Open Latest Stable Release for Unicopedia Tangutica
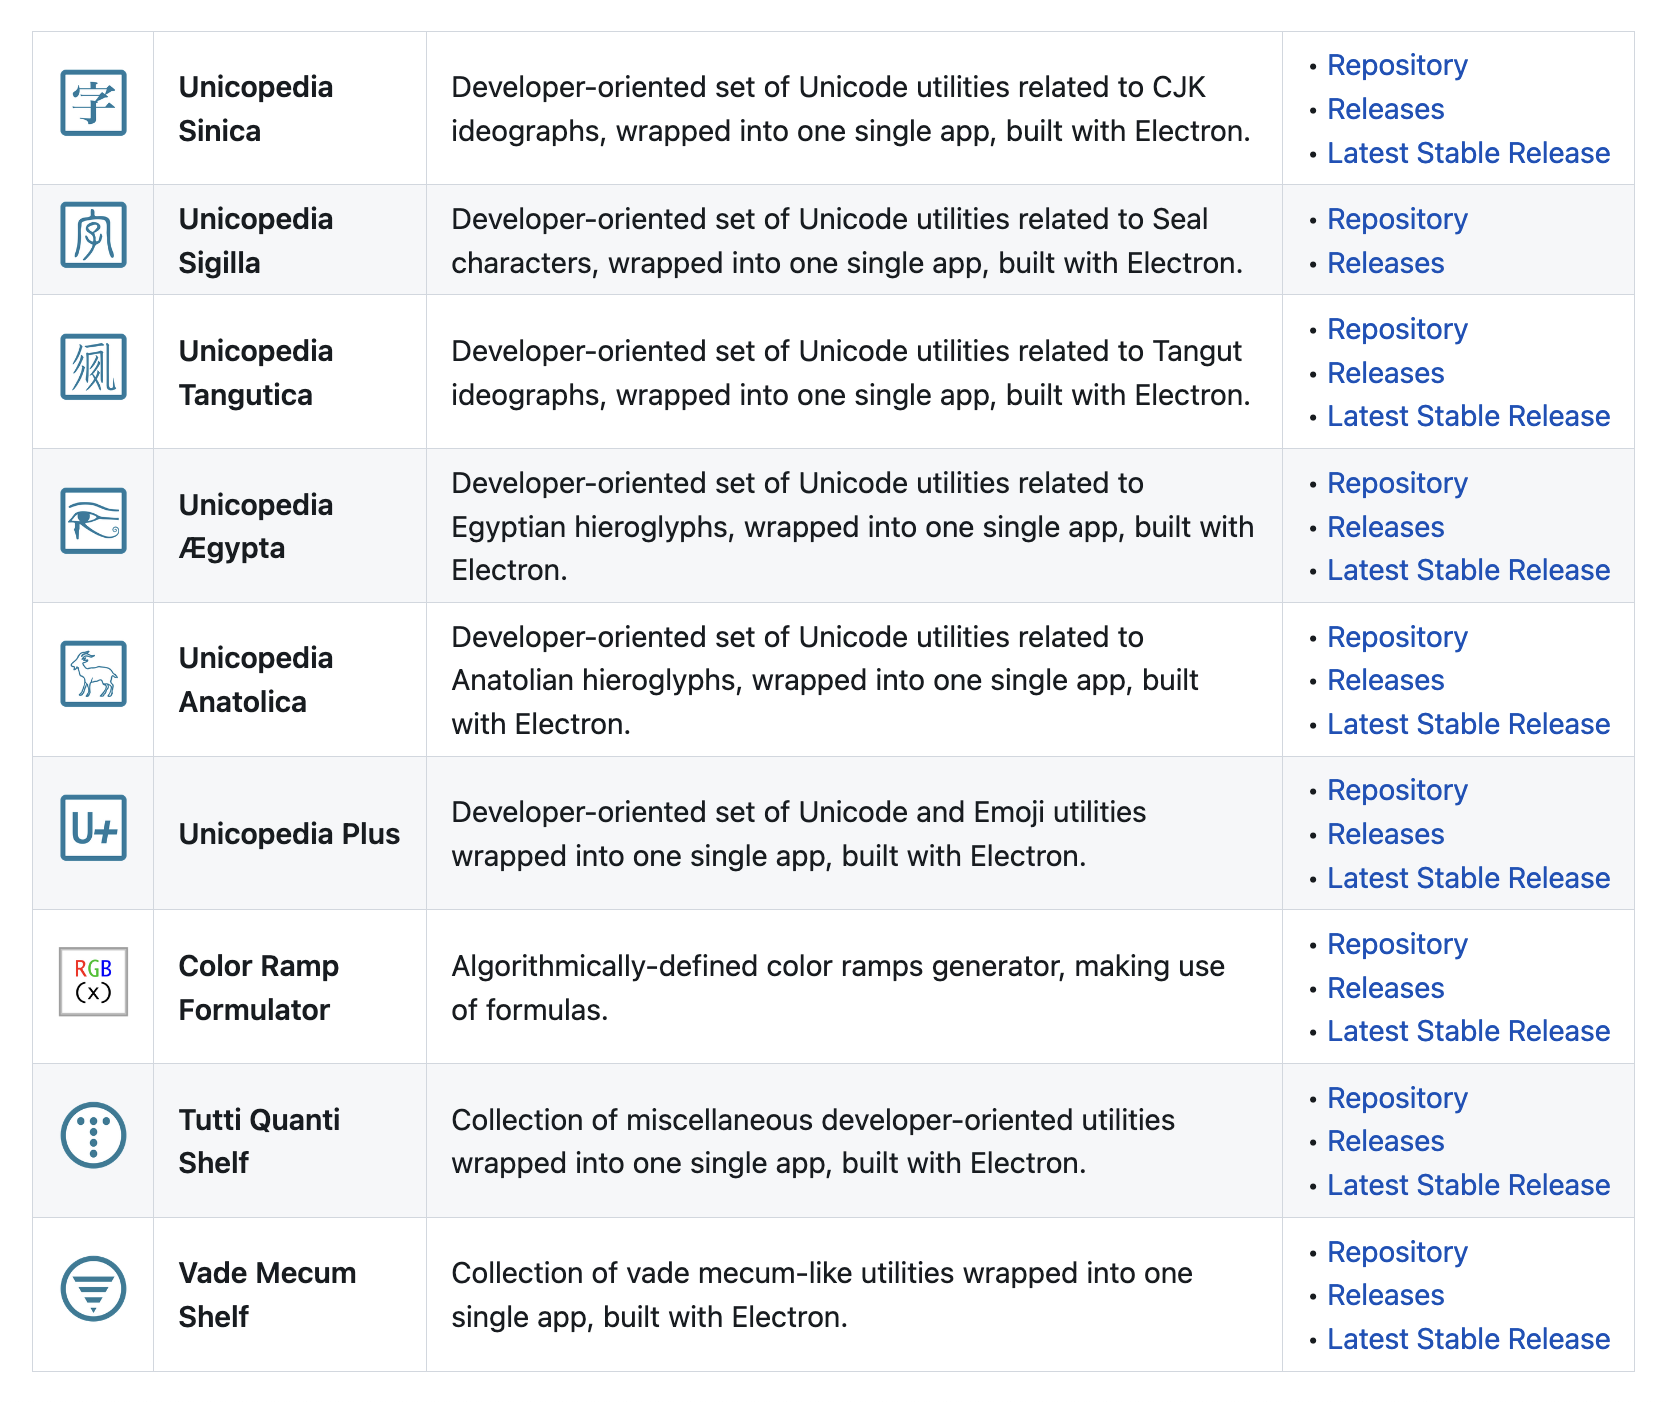Viewport: 1670px width, 1402px height. 1468,416
